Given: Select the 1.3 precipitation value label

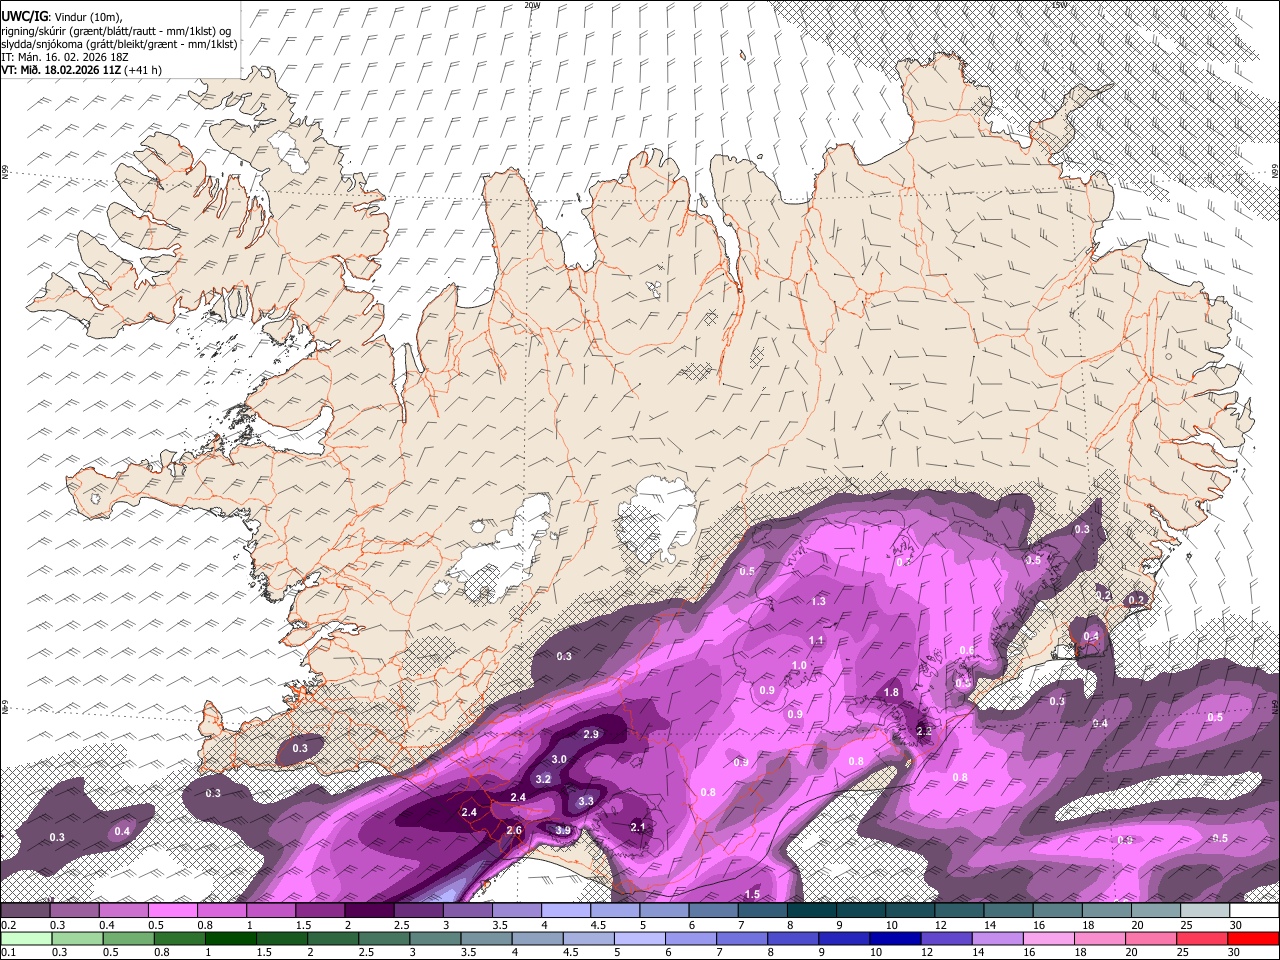Looking at the screenshot, I should [818, 601].
